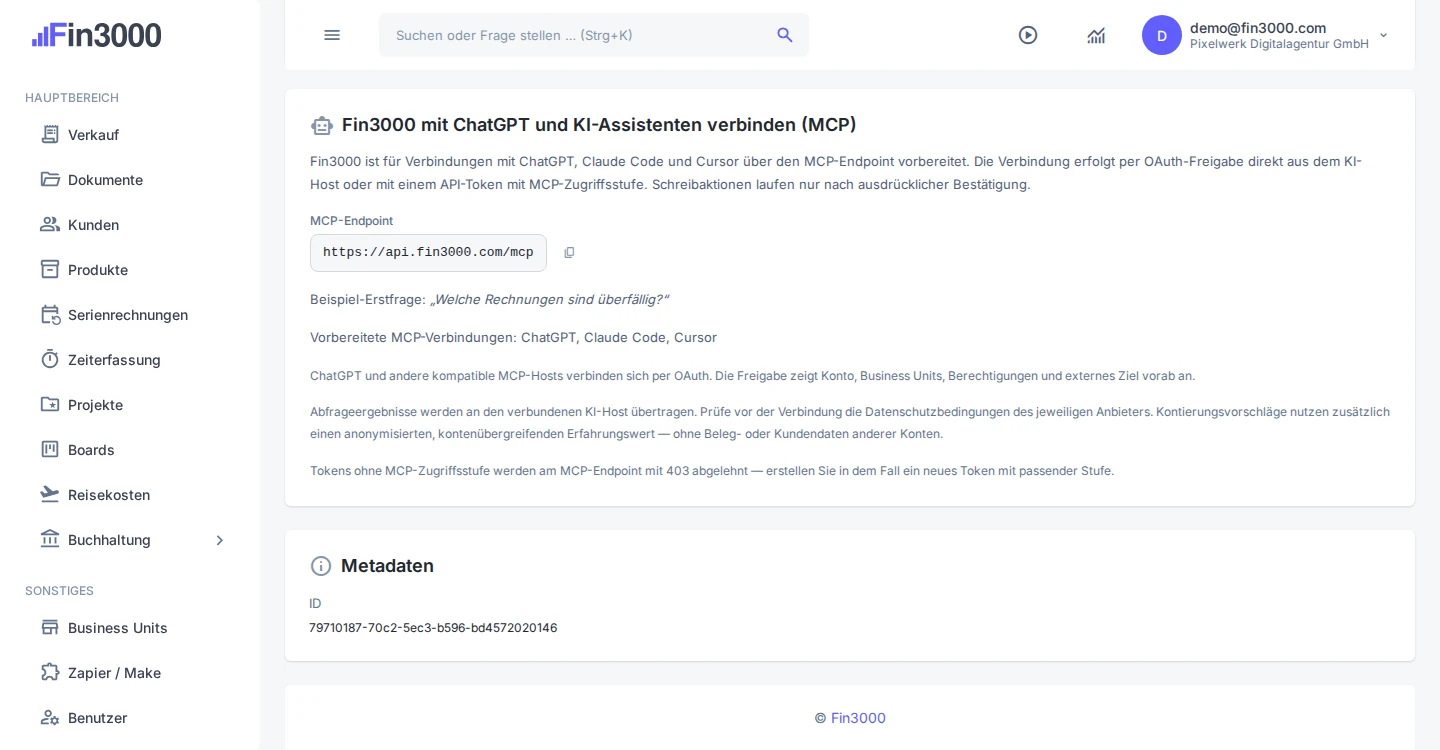Click the Fin3000 logo
1440x750 pixels.
point(97,35)
